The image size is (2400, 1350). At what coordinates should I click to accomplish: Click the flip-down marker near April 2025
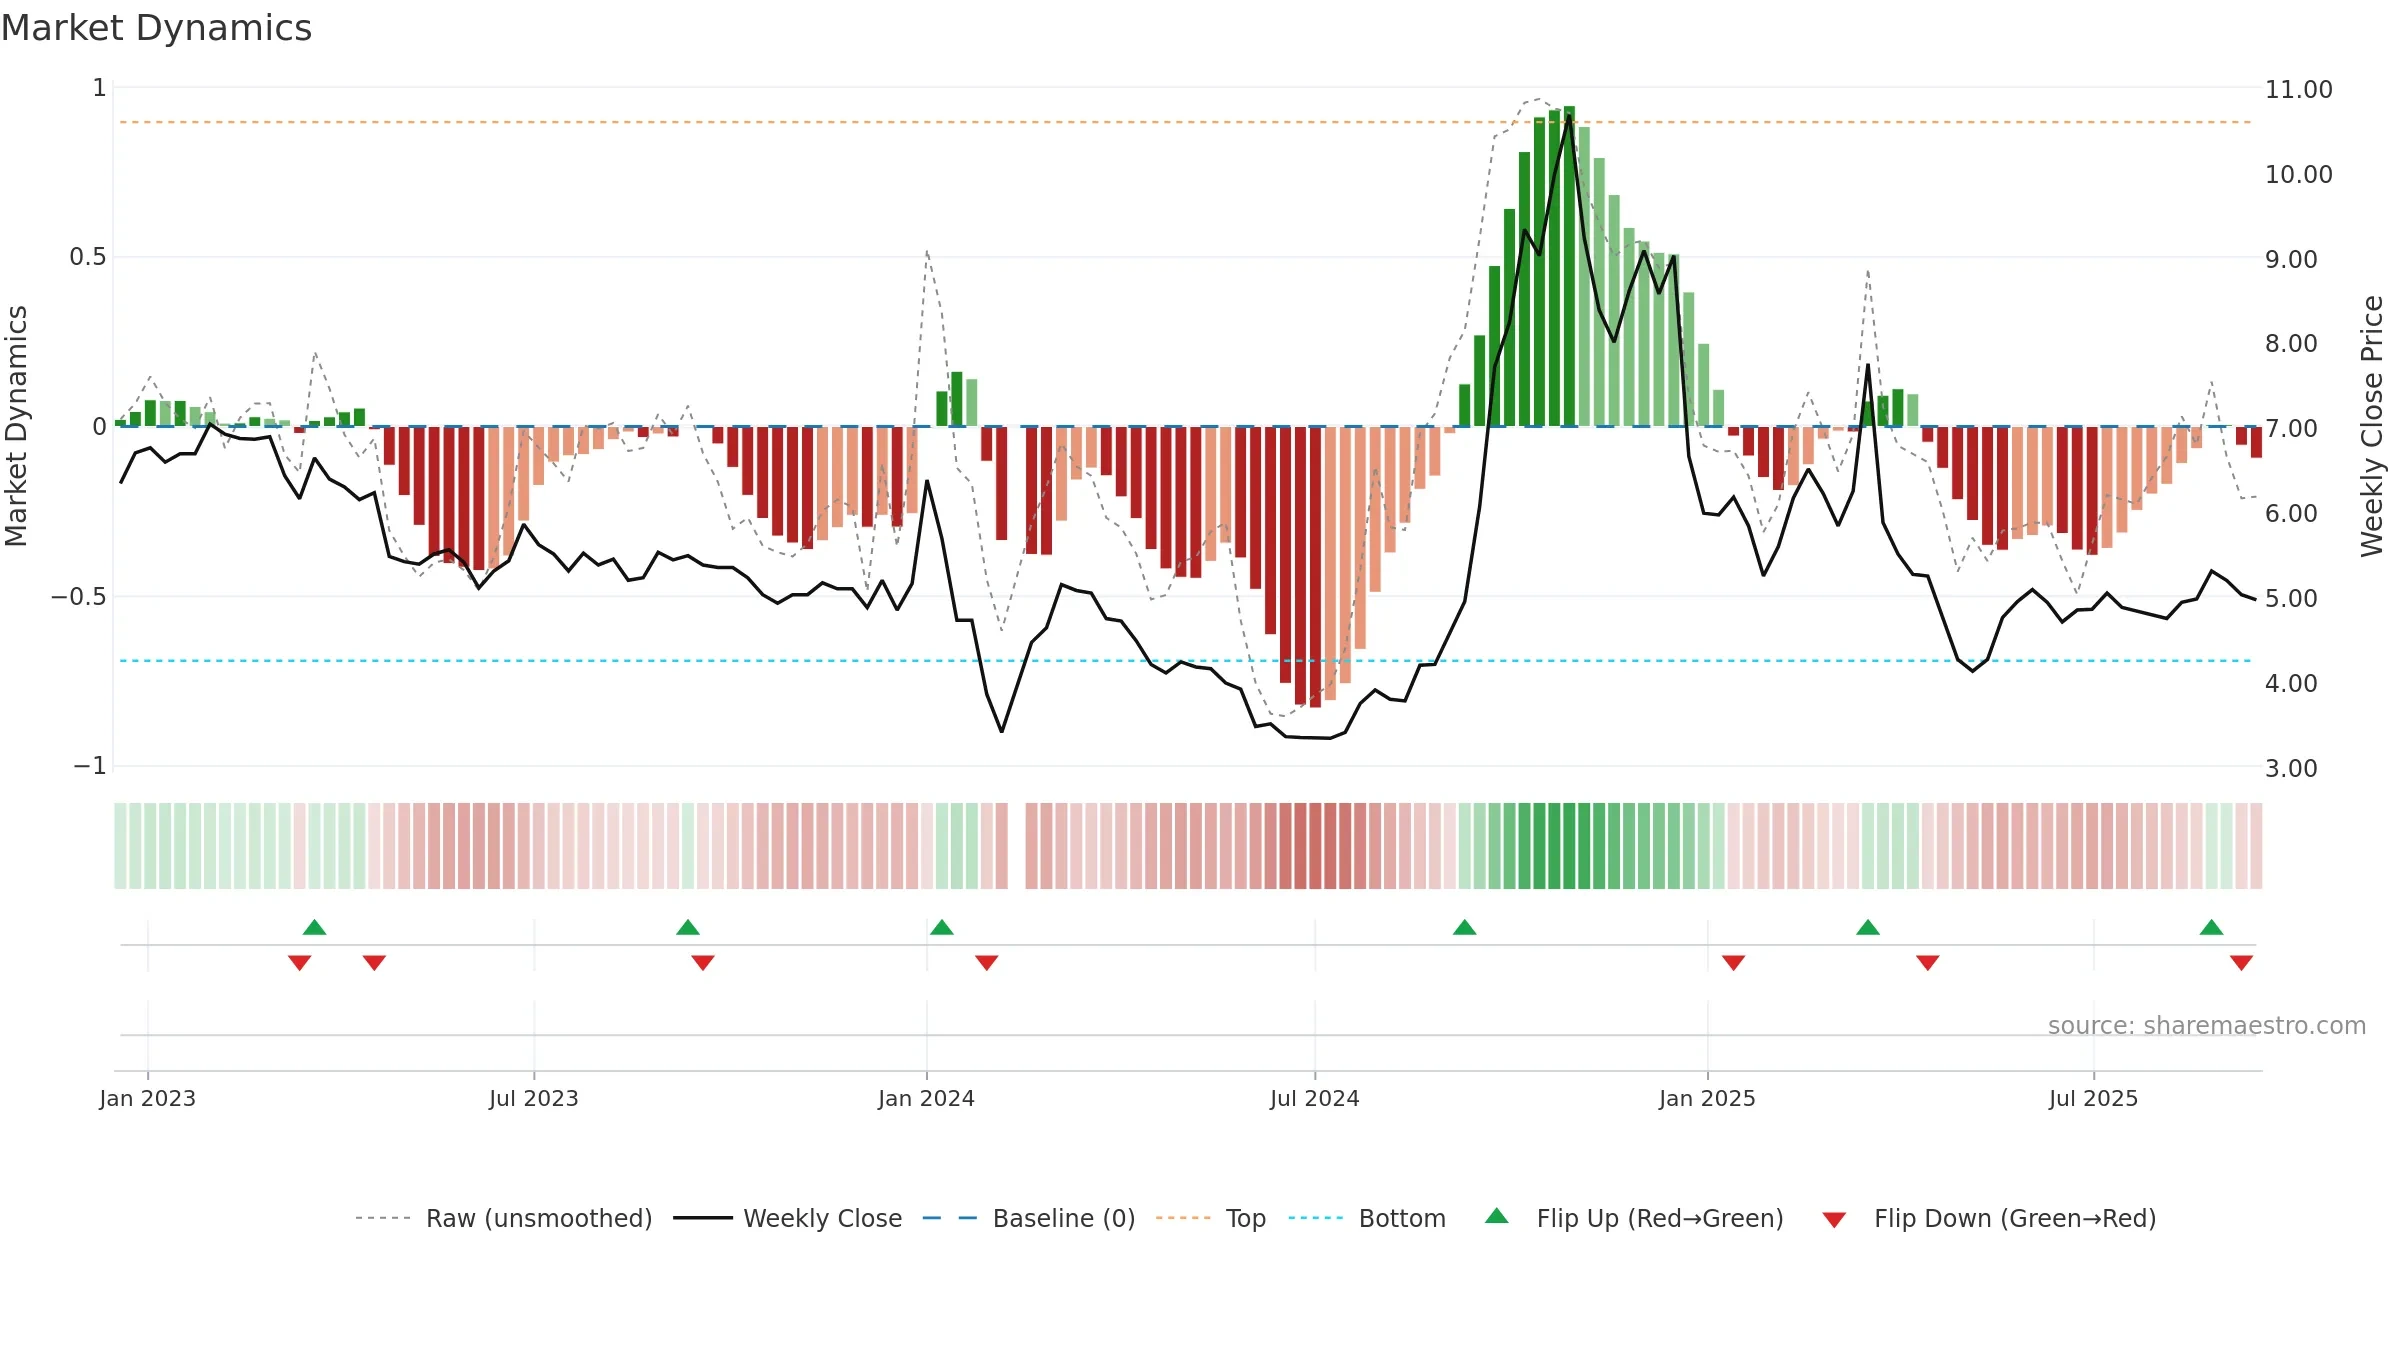click(1928, 963)
